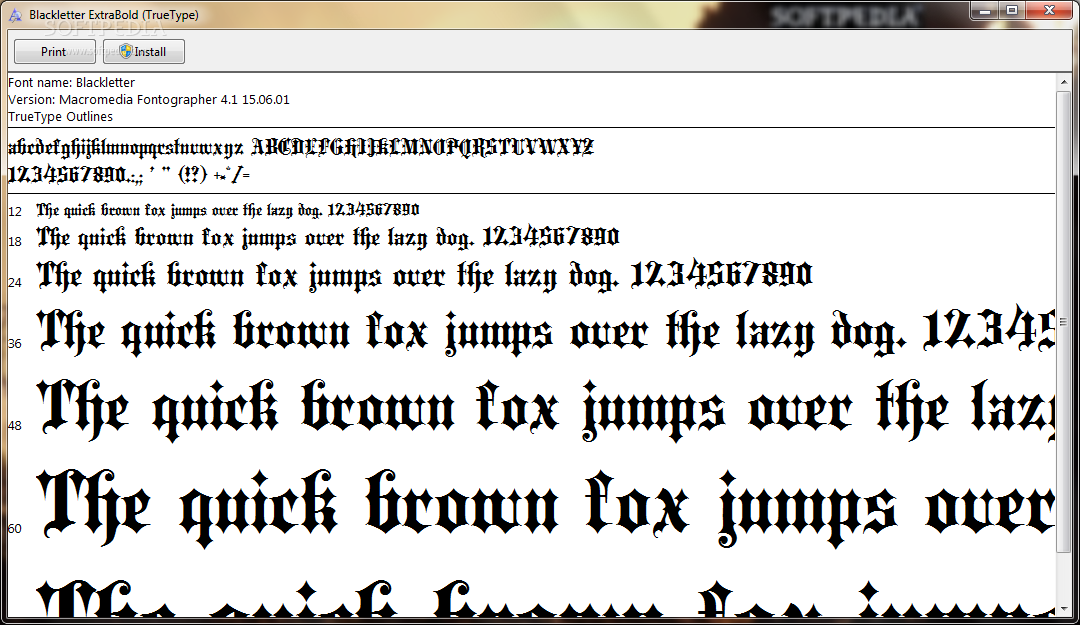Click the size label 18
The image size is (1080, 625).
(15, 241)
